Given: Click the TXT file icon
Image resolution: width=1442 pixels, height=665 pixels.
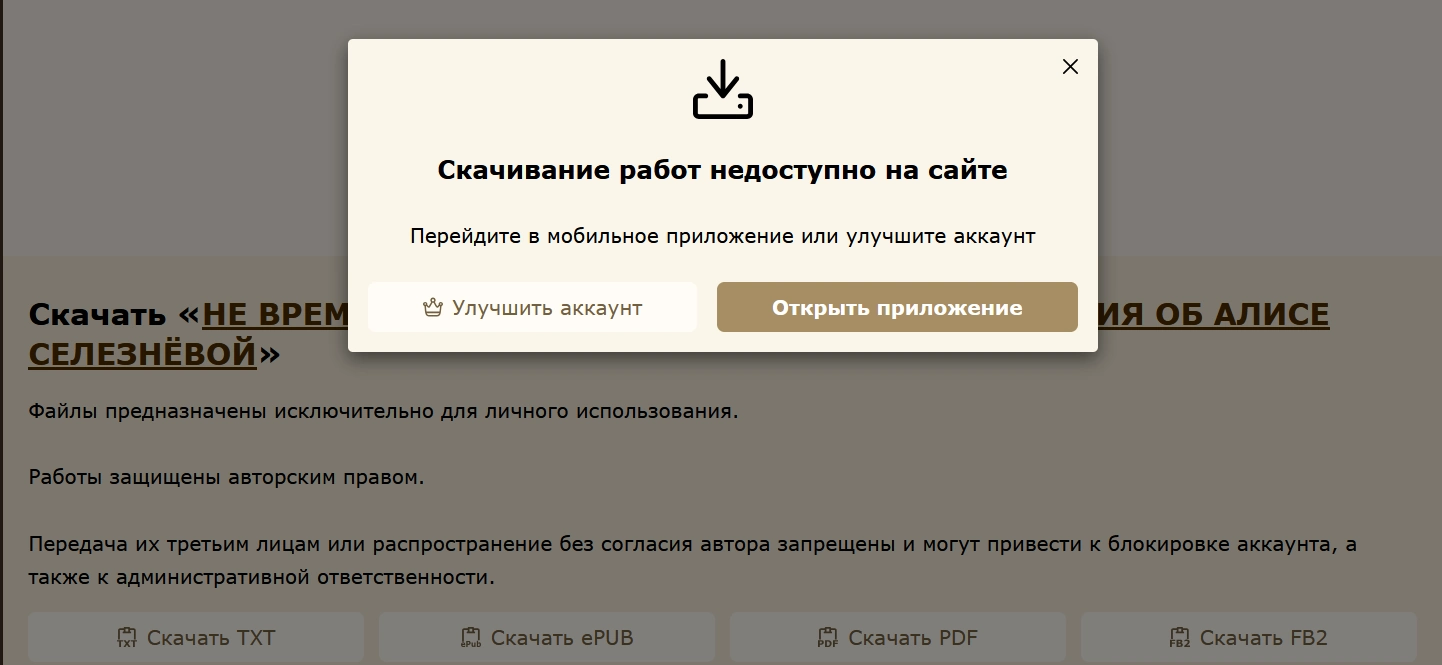Looking at the screenshot, I should 127,638.
